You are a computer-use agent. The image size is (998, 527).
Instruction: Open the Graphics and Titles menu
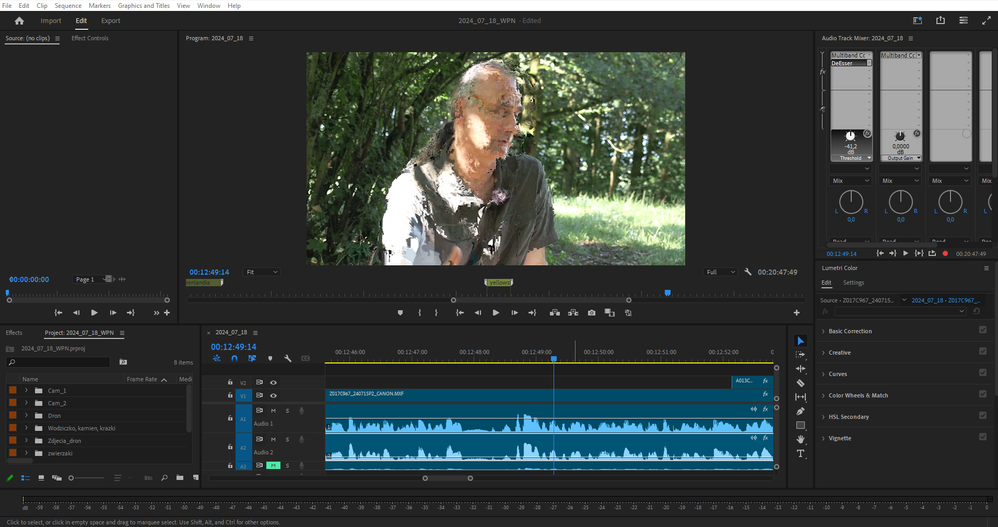click(x=144, y=6)
